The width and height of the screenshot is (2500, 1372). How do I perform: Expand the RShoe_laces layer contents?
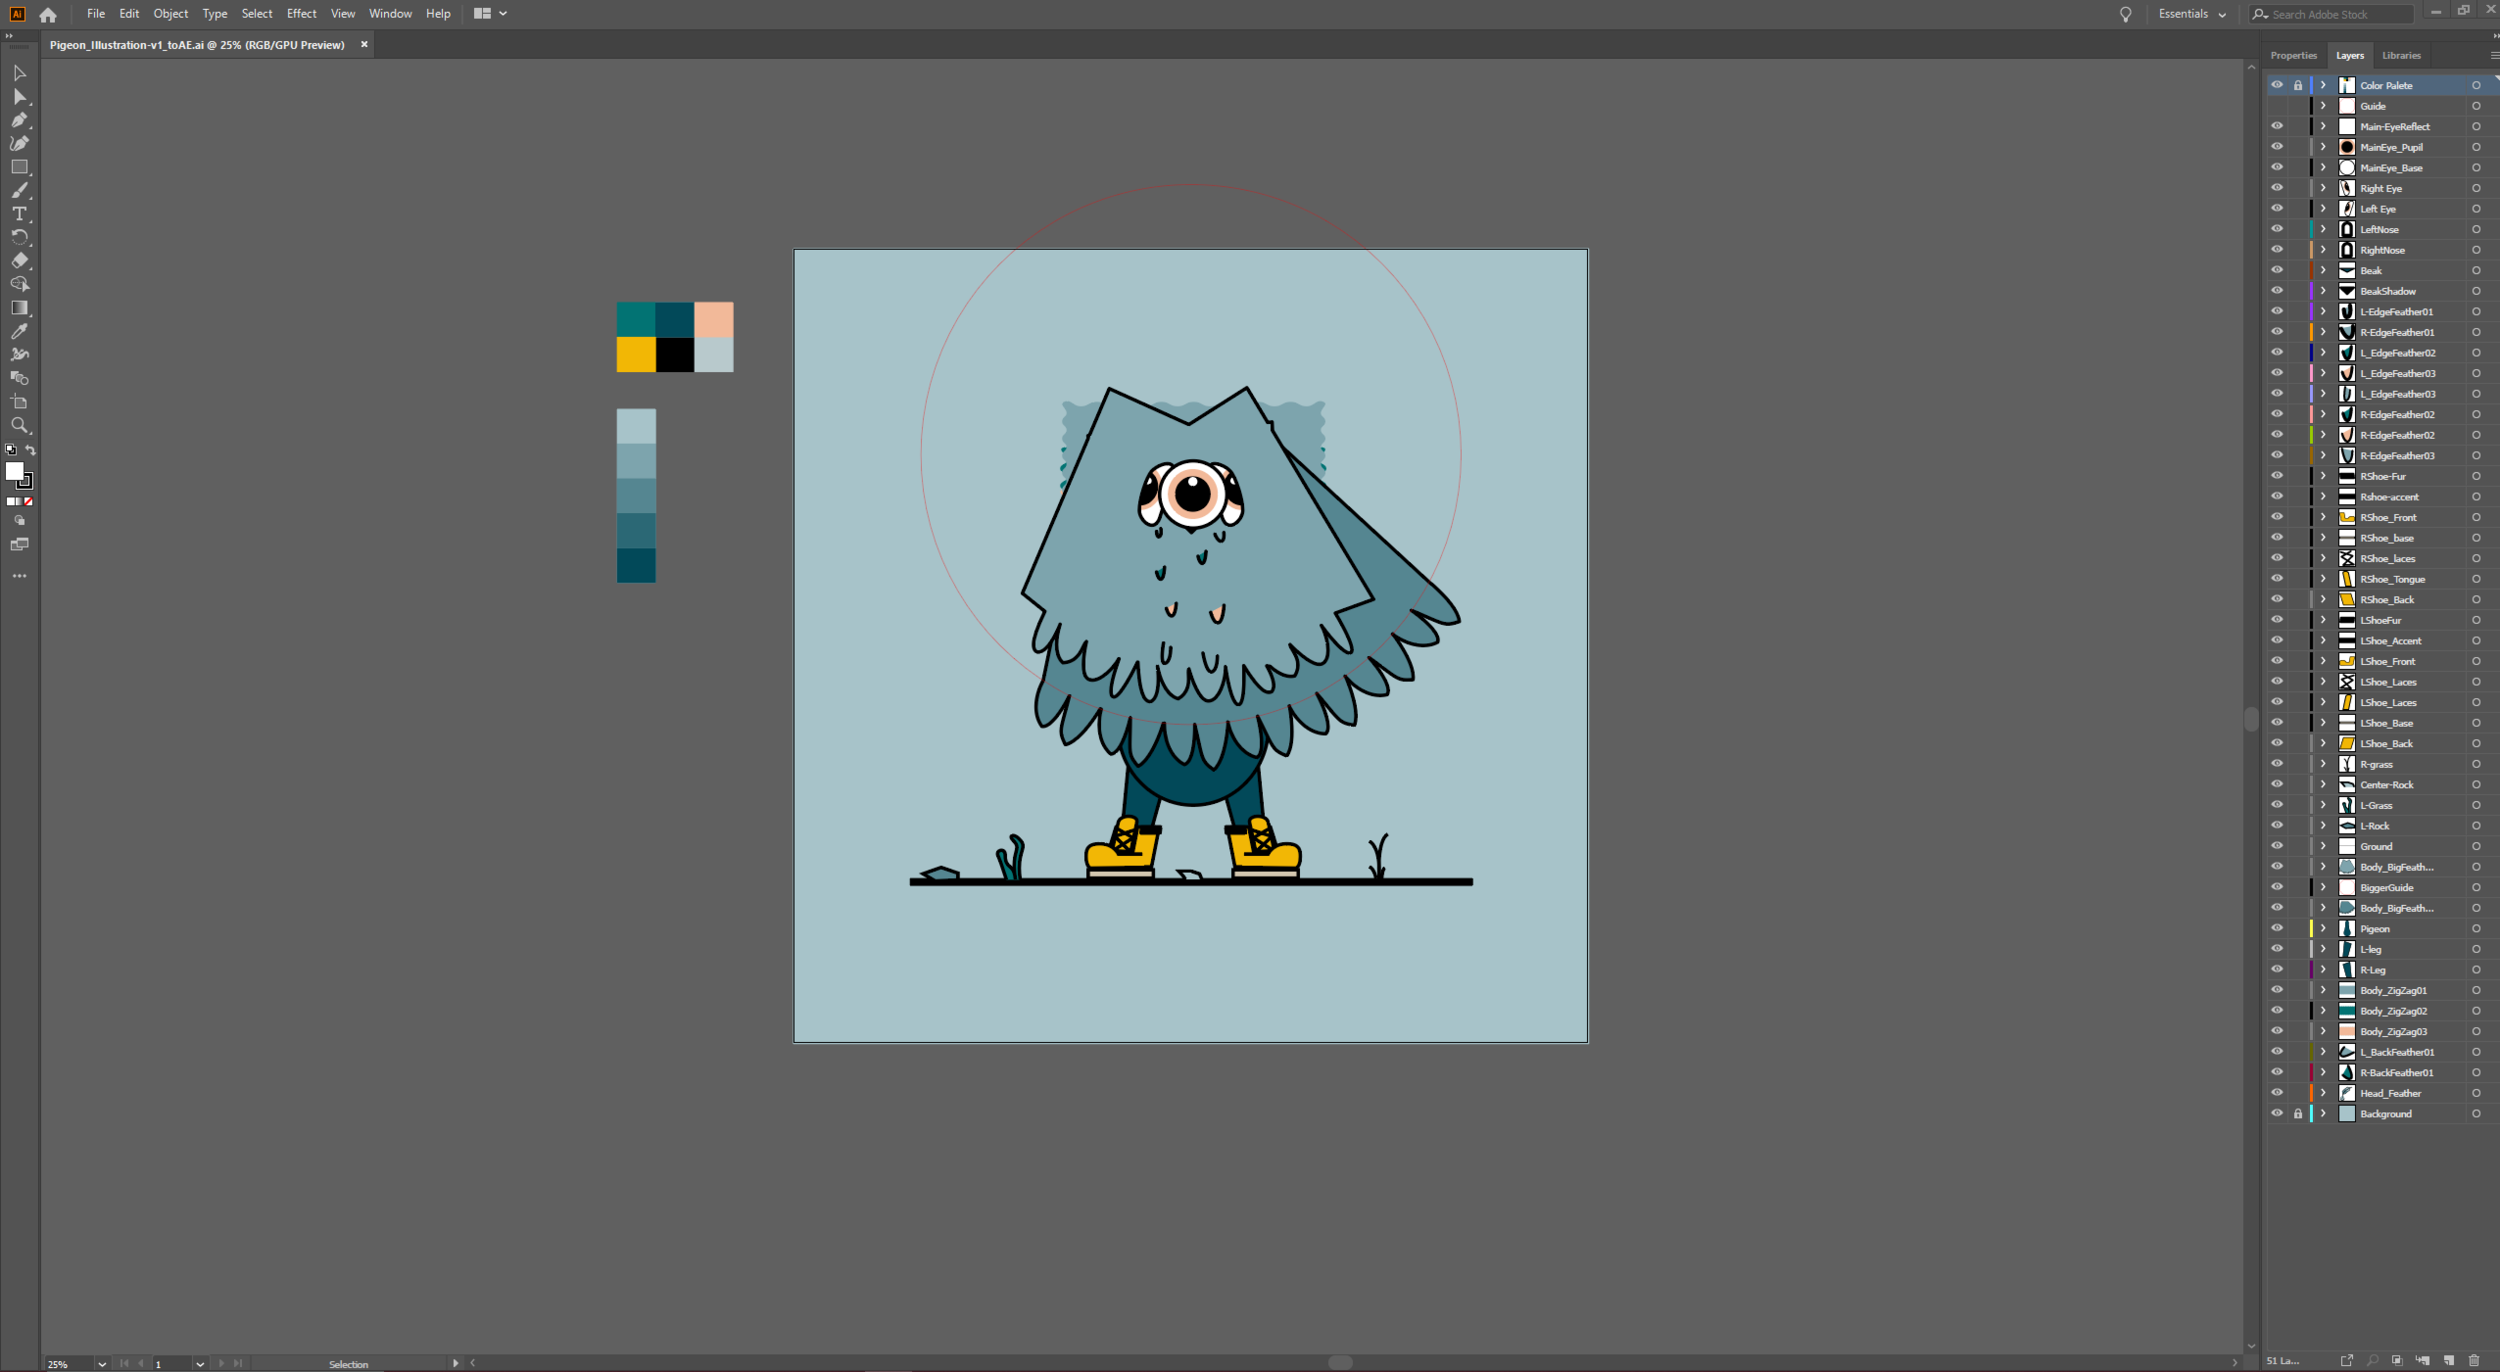click(2322, 558)
